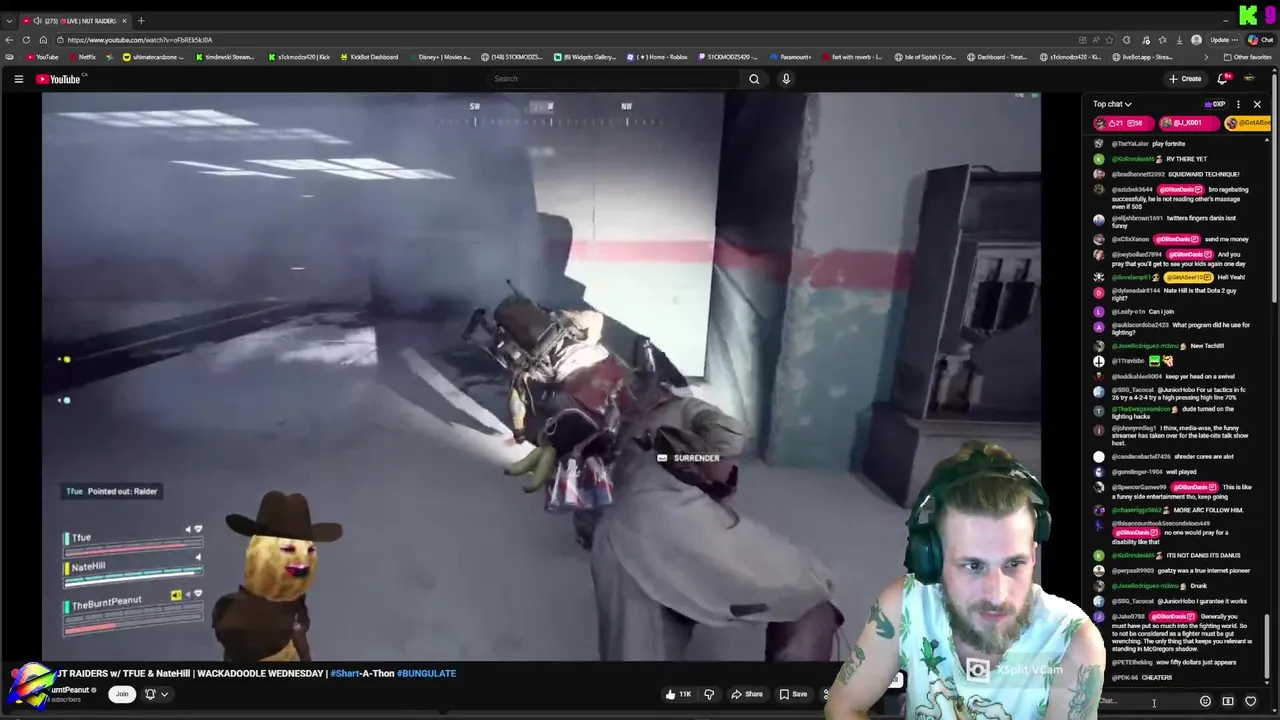1280x720 pixels.
Task: Start voice search with microphone icon
Action: click(x=786, y=79)
